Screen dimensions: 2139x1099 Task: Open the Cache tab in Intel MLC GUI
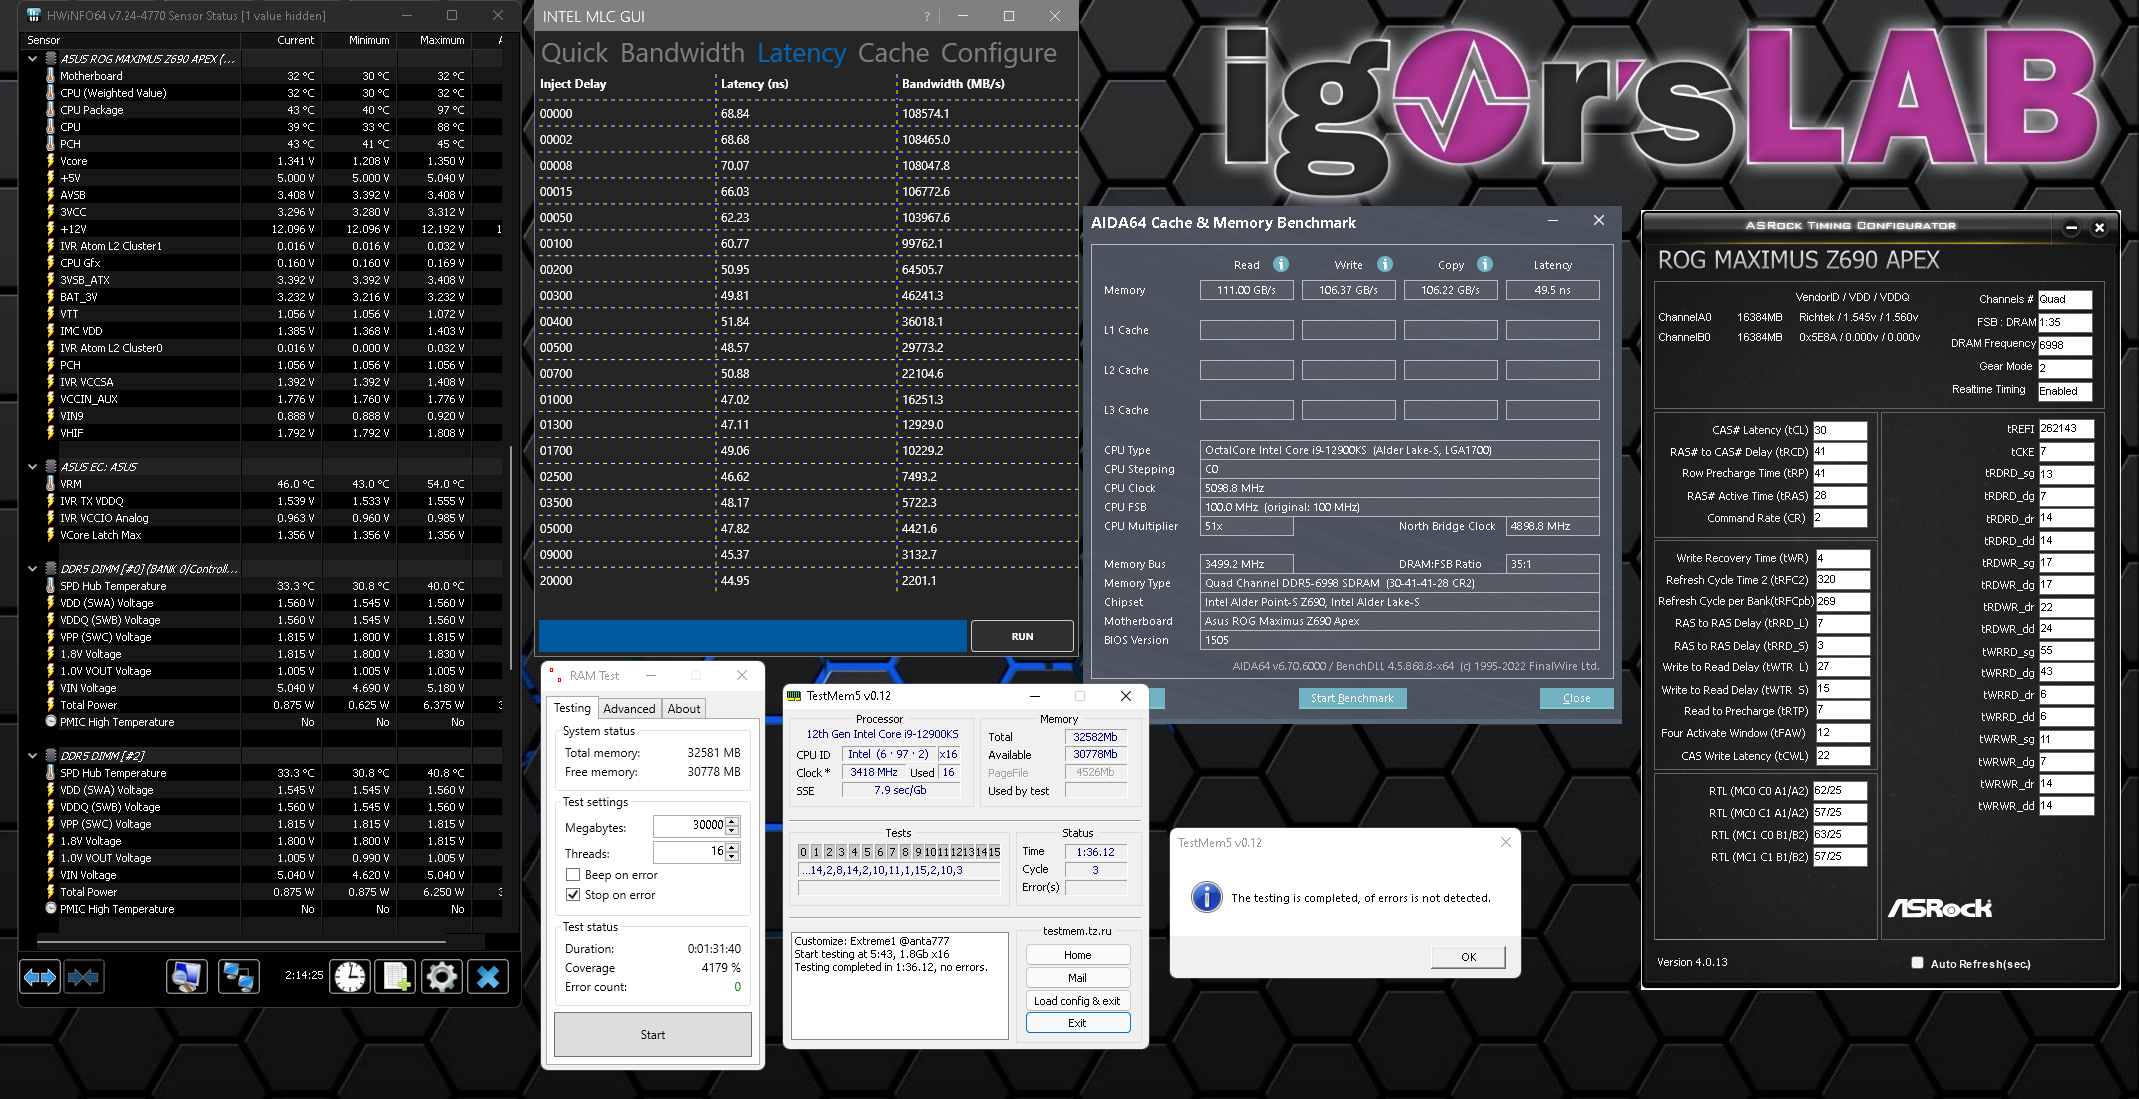[x=894, y=53]
